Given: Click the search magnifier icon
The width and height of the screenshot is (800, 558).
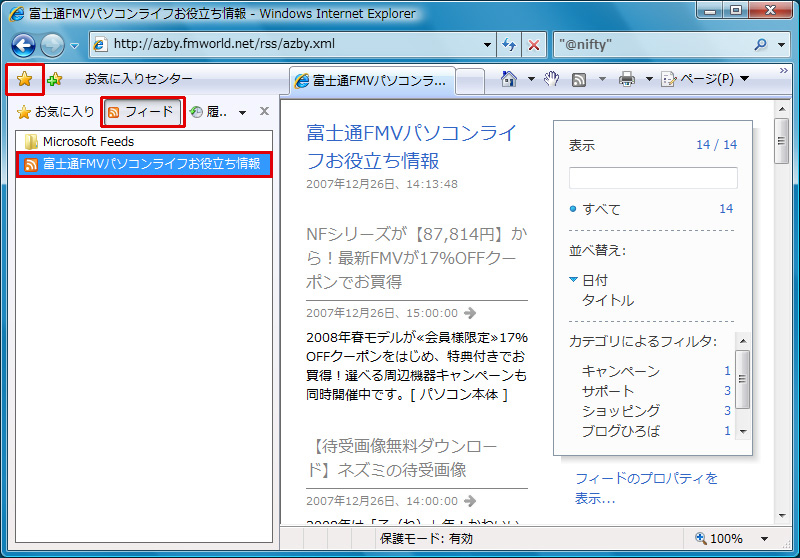Looking at the screenshot, I should pyautogui.click(x=761, y=45).
